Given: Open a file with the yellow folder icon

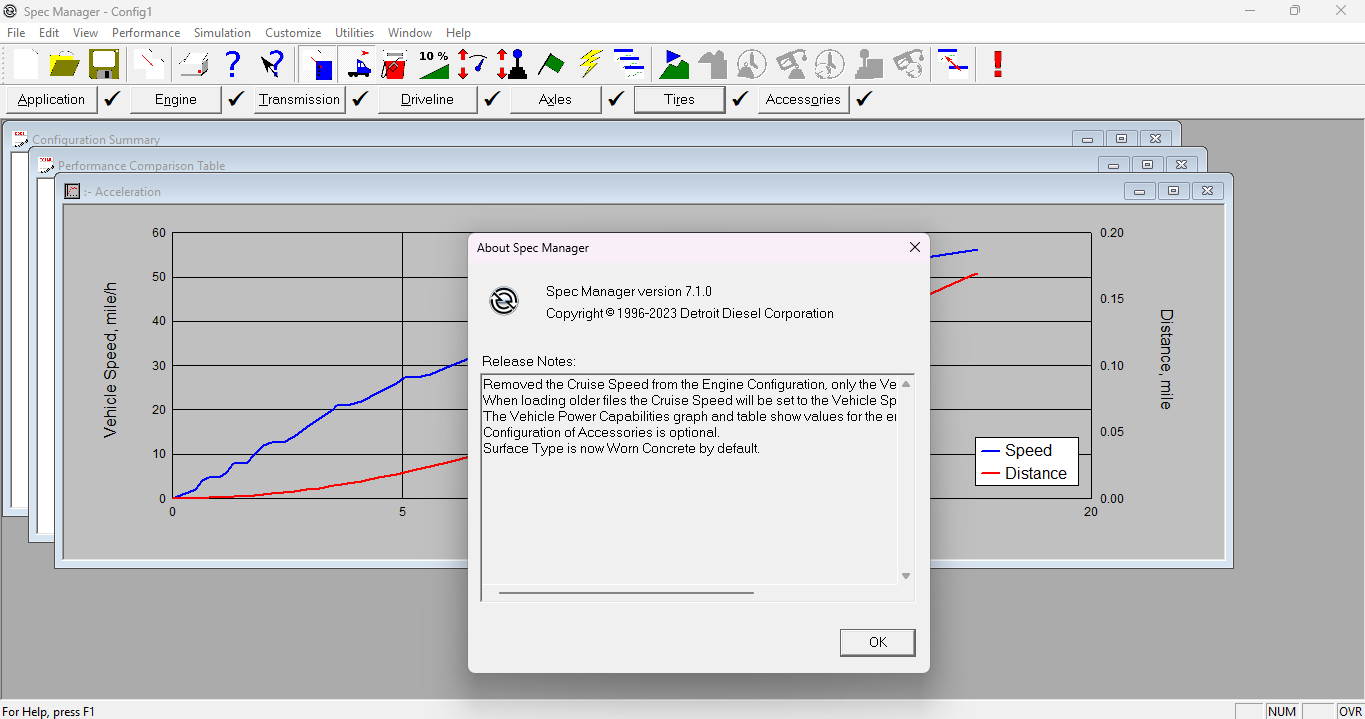Looking at the screenshot, I should [x=65, y=65].
